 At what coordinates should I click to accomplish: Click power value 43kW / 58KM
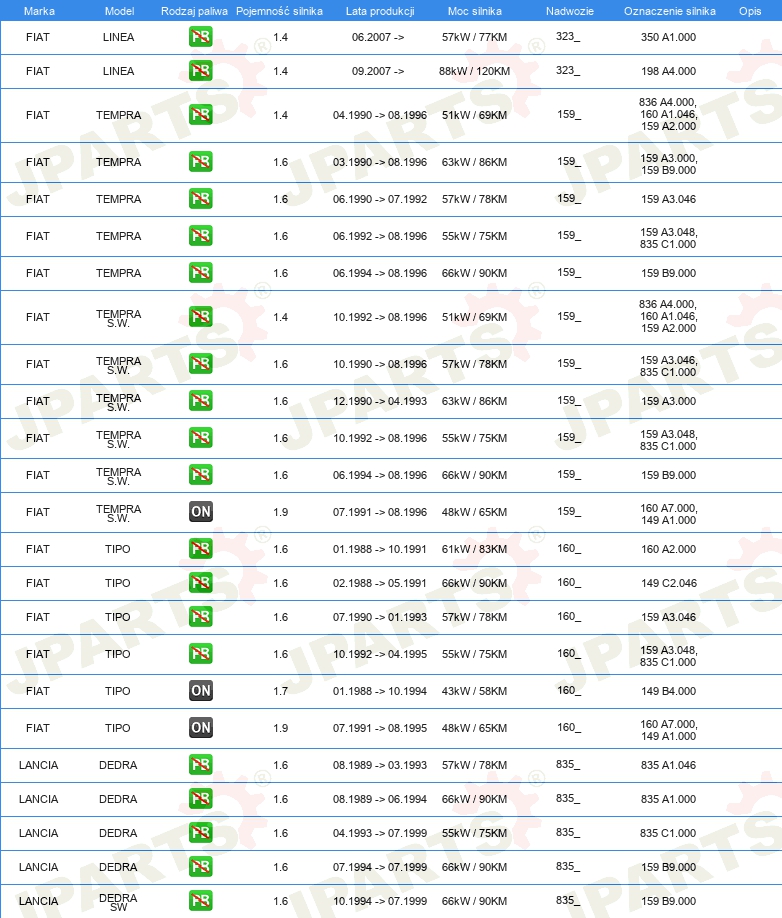(x=475, y=691)
